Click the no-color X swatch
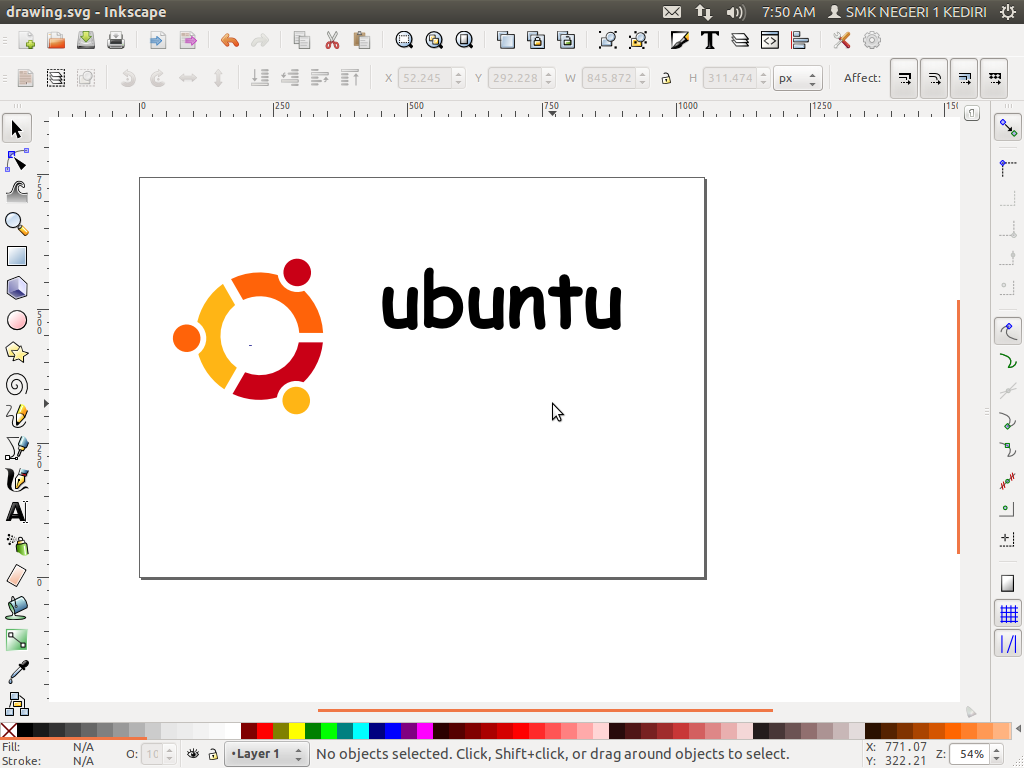Viewport: 1024px width, 768px height. click(8, 731)
